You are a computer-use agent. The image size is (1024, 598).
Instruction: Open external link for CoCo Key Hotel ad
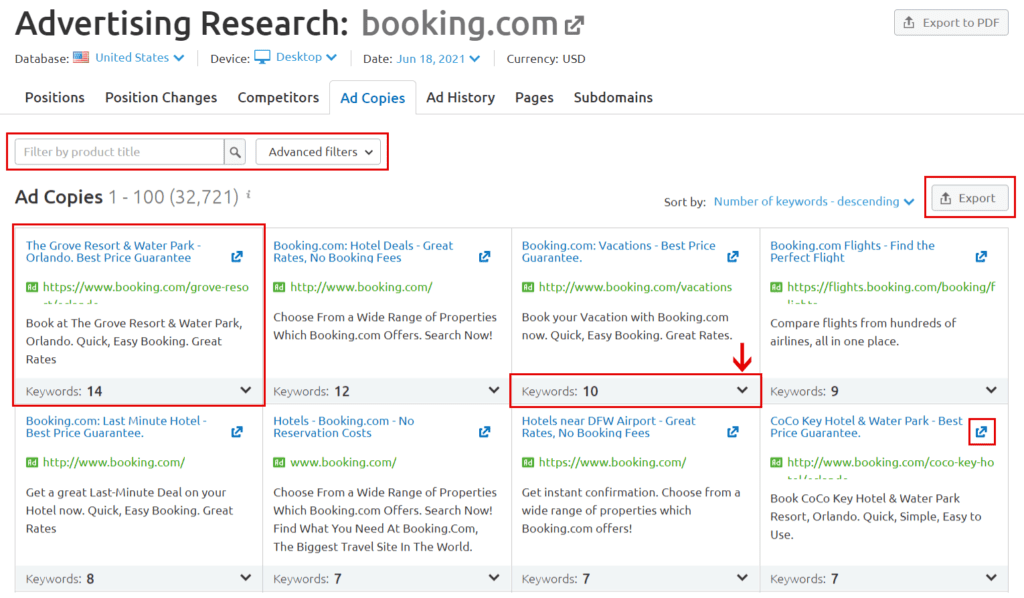981,432
